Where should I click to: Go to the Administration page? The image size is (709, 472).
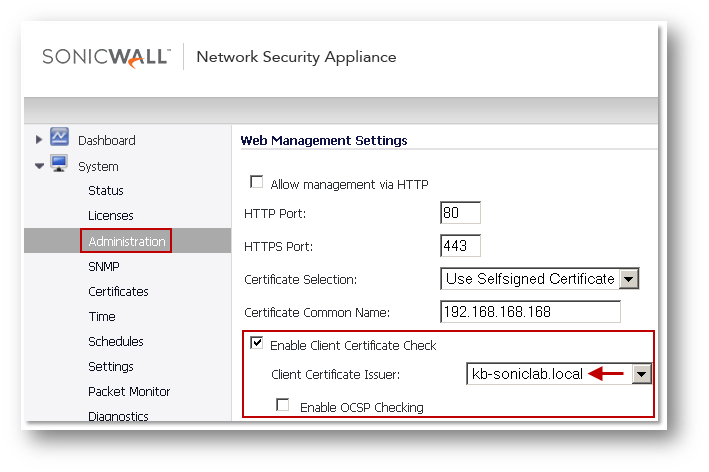click(x=126, y=241)
